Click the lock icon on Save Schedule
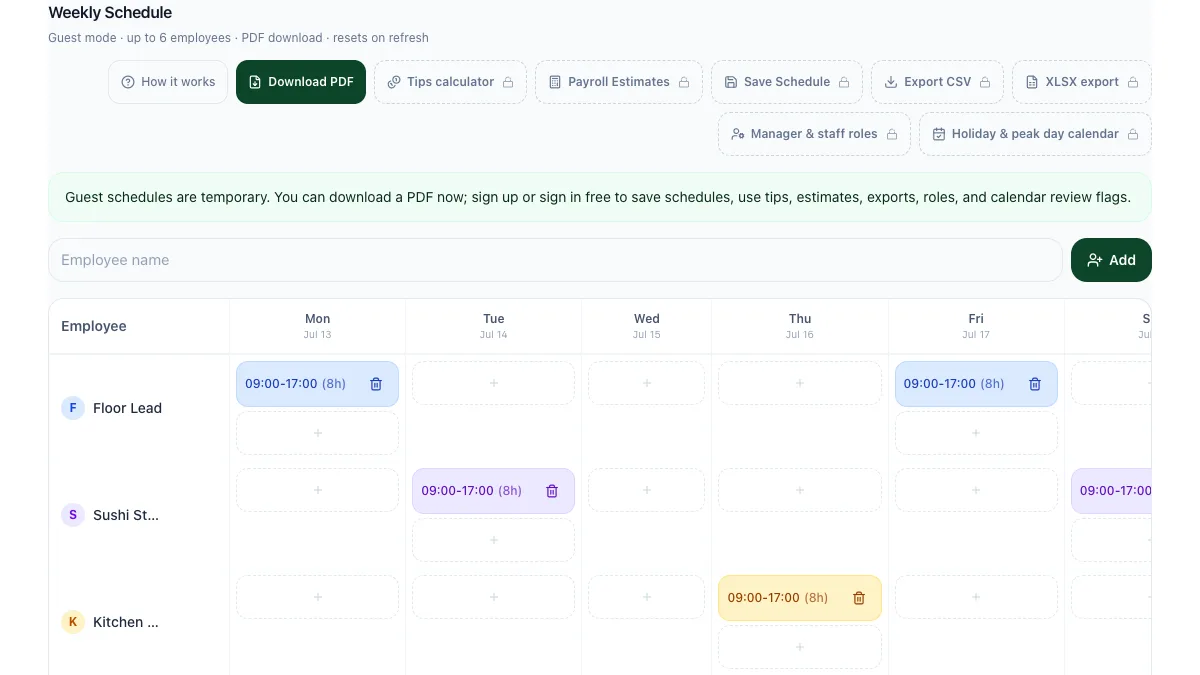1200x675 pixels. pos(844,82)
